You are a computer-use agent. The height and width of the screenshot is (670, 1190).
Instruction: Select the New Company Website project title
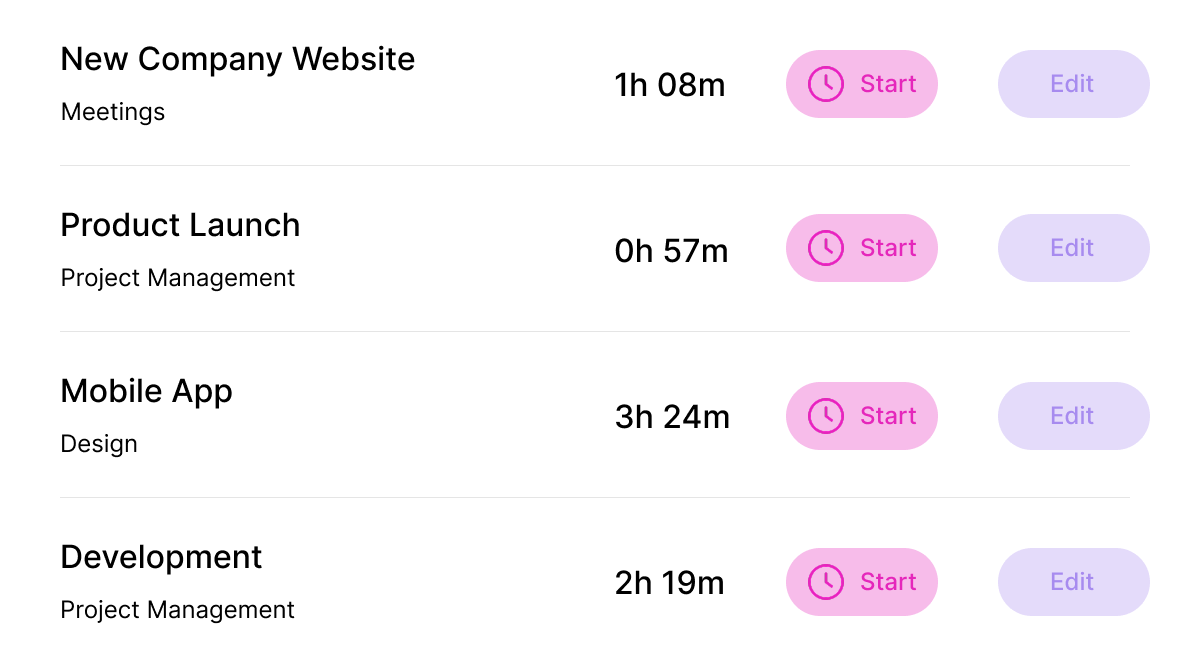coord(238,59)
